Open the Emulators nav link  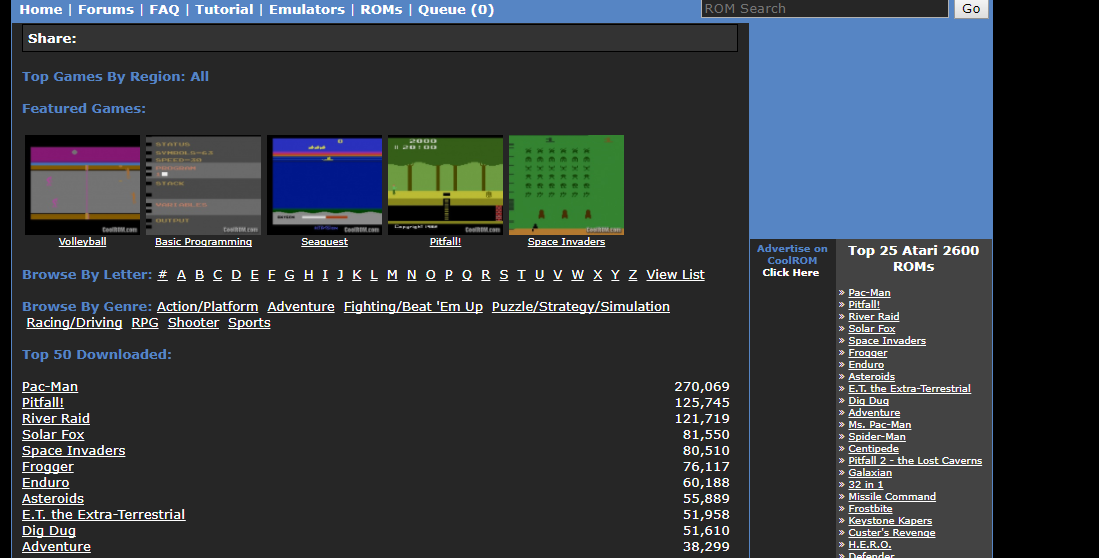tap(307, 9)
